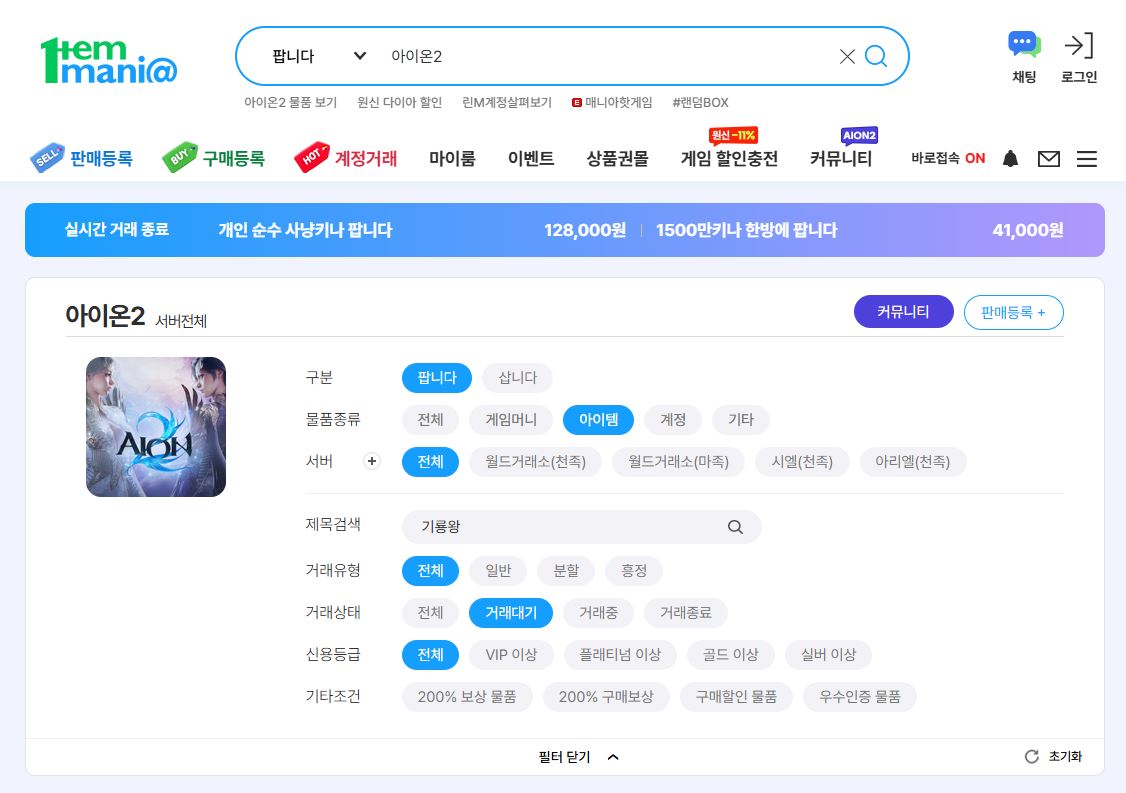
Task: Select 계정 item type
Action: 673,419
